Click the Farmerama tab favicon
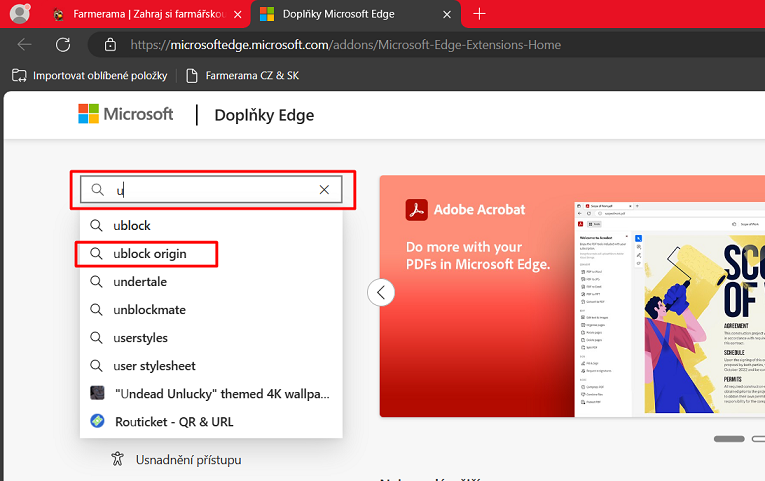The width and height of the screenshot is (765, 481). tap(59, 15)
